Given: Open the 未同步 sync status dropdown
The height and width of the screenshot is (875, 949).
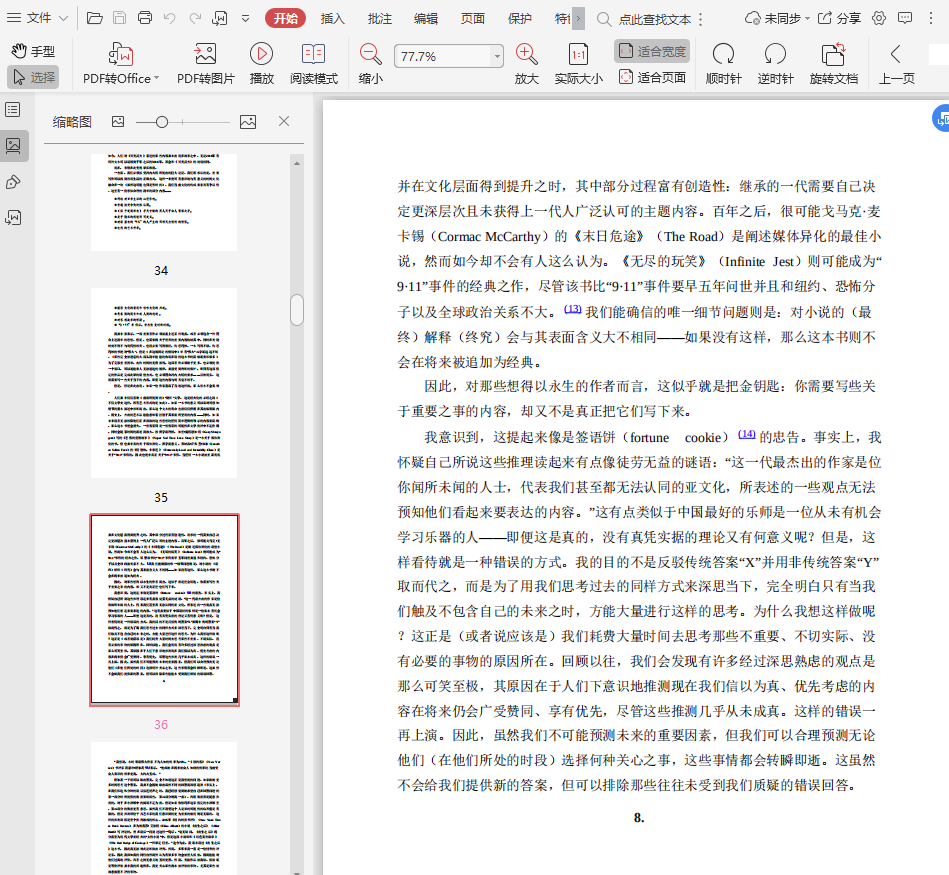Looking at the screenshot, I should pyautogui.click(x=777, y=18).
